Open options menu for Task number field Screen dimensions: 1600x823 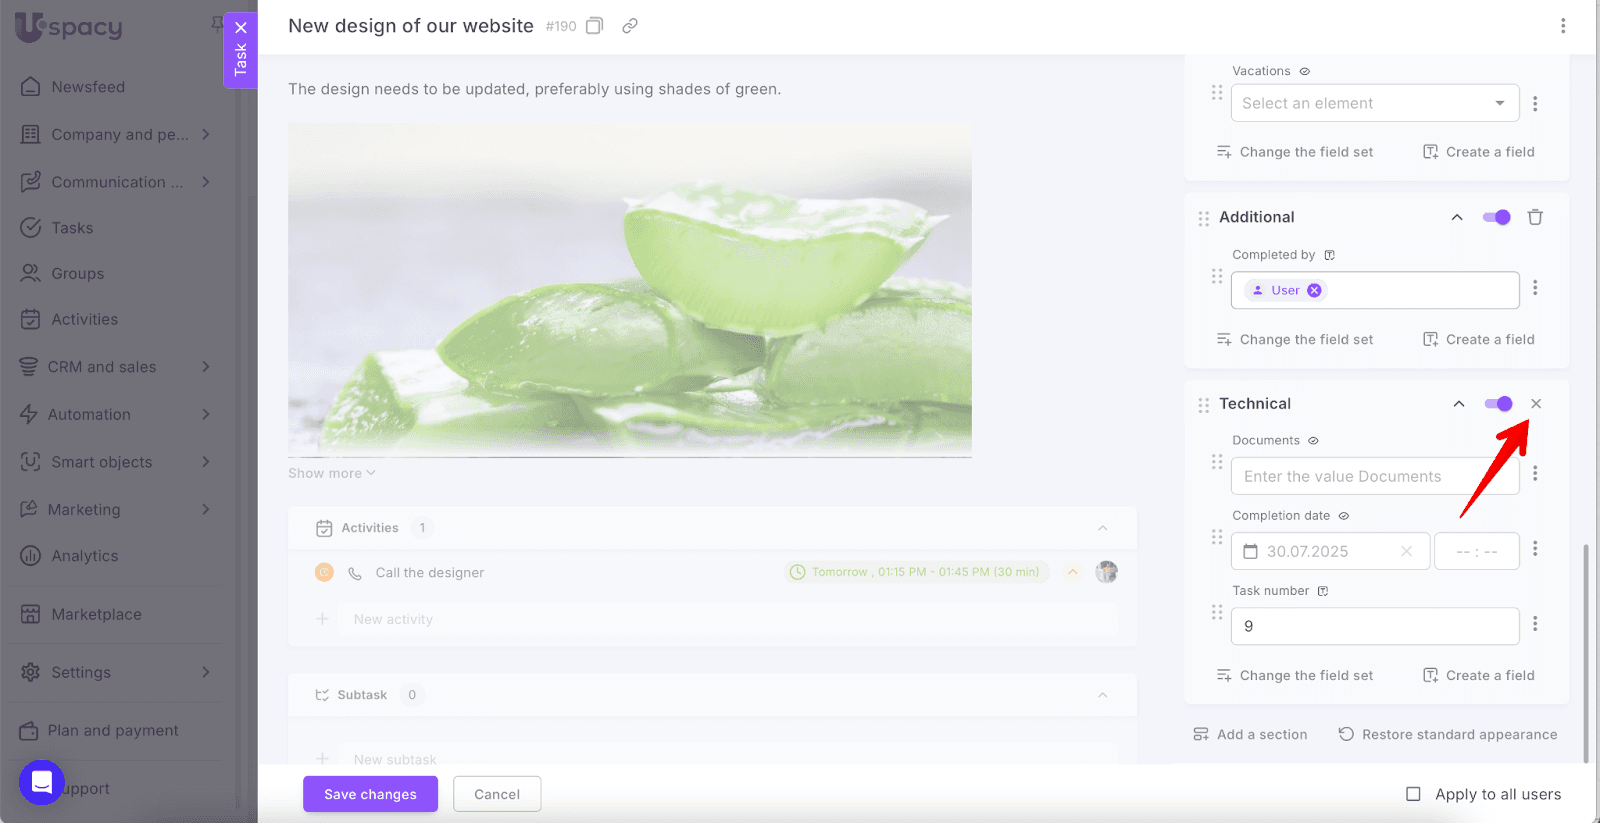1535,624
